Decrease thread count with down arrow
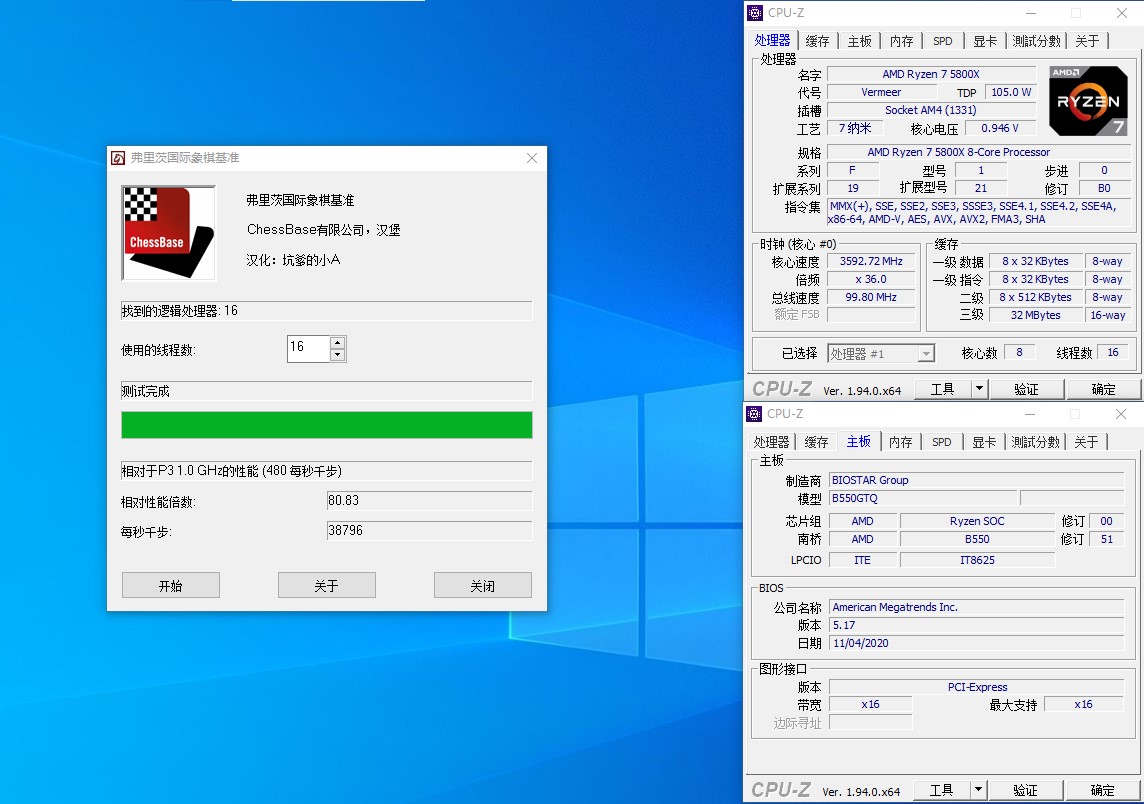1144x804 pixels. click(337, 355)
